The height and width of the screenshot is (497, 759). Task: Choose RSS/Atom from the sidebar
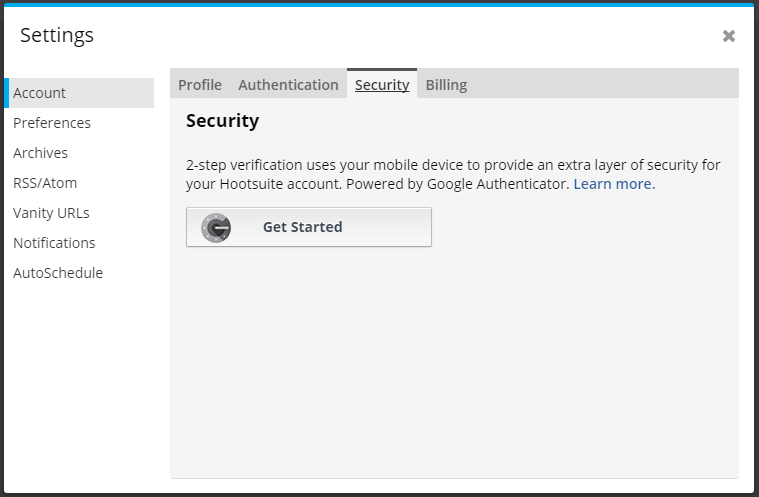(45, 183)
